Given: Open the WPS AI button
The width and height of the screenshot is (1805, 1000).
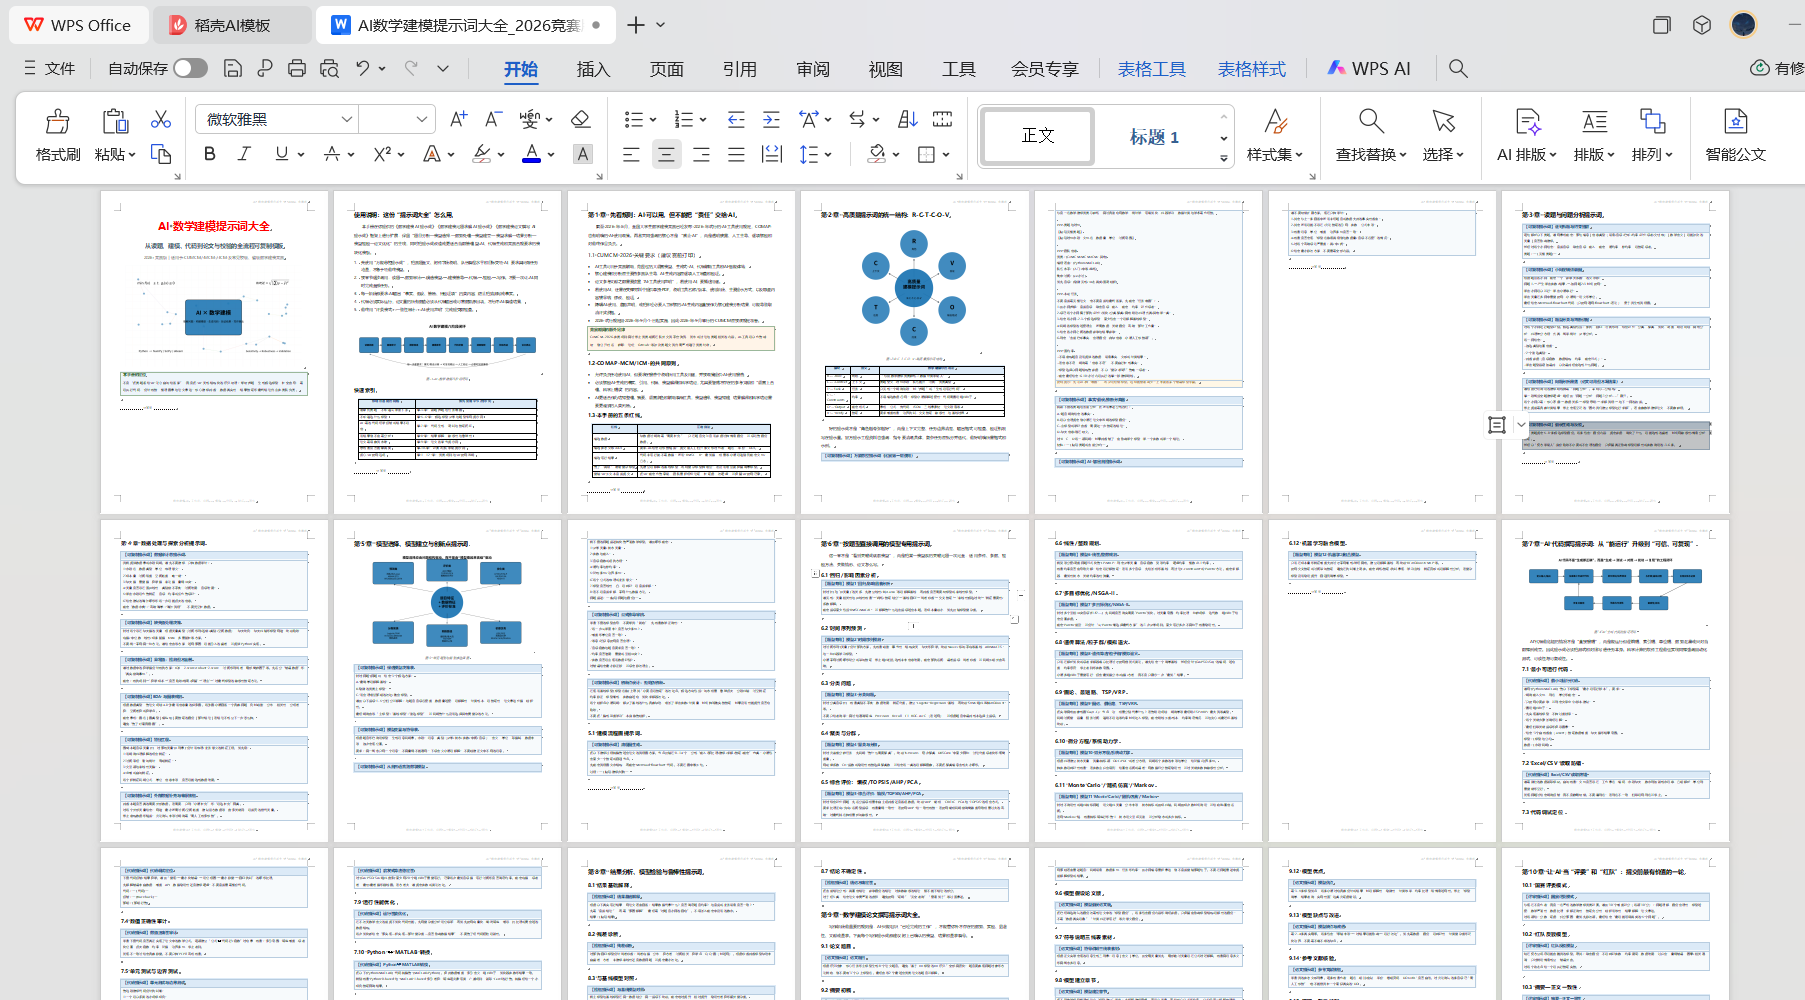Looking at the screenshot, I should coord(1368,68).
